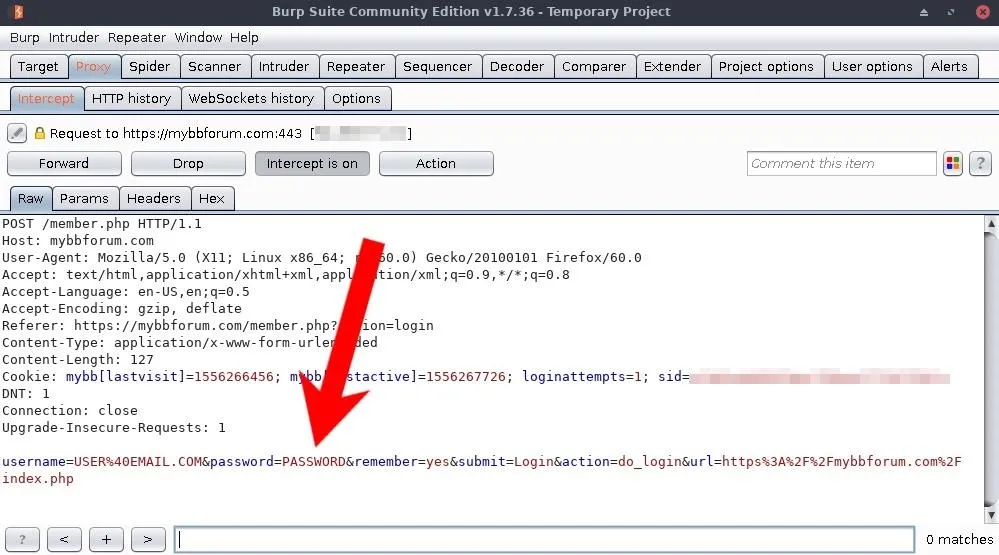The width and height of the screenshot is (999, 555).
Task: Click the username=USER%40EMAIL.COM parameter text
Action: 102,461
